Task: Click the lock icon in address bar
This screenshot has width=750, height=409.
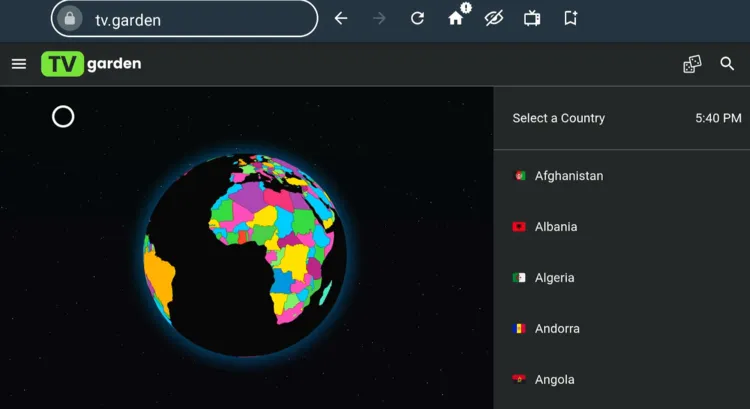Action: coord(70,19)
